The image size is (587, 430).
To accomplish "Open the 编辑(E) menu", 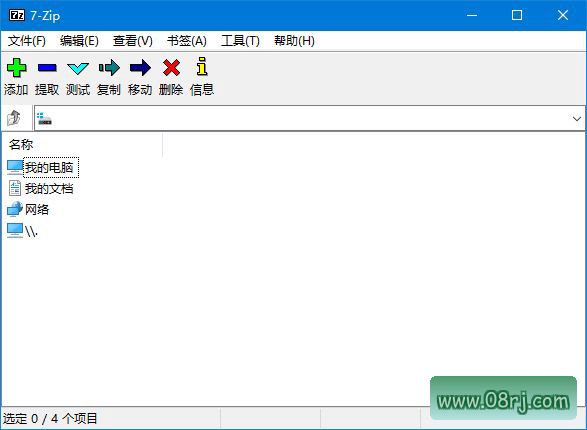I will 79,40.
